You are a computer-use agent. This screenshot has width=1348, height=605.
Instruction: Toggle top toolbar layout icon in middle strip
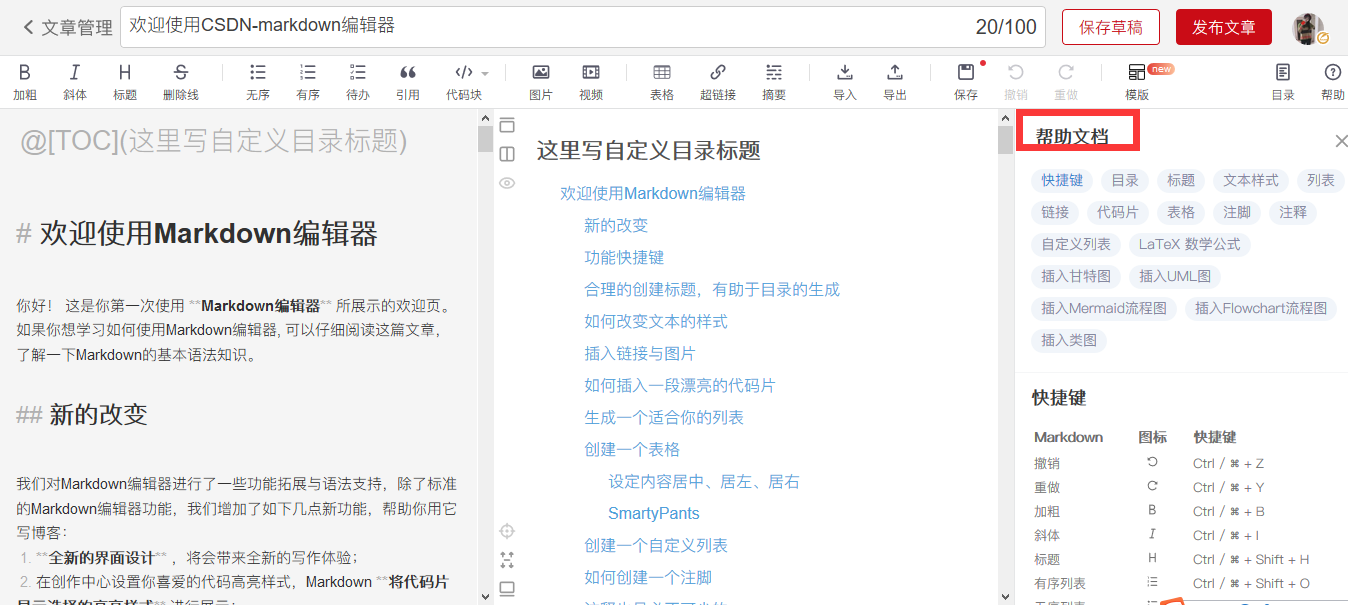tap(507, 125)
